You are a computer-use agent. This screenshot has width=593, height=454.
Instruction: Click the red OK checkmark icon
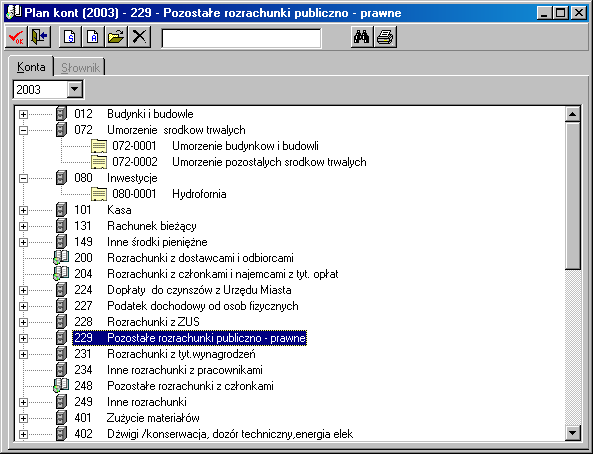click(x=16, y=37)
